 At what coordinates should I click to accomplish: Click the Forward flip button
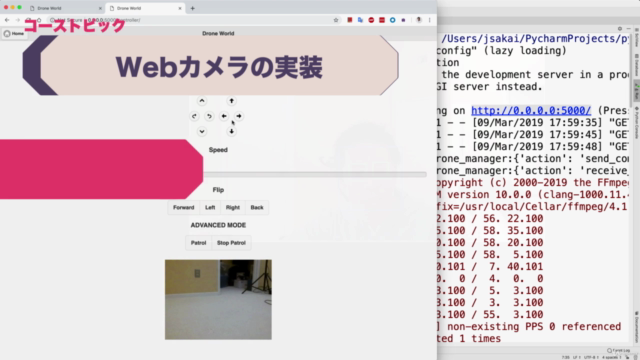184,207
